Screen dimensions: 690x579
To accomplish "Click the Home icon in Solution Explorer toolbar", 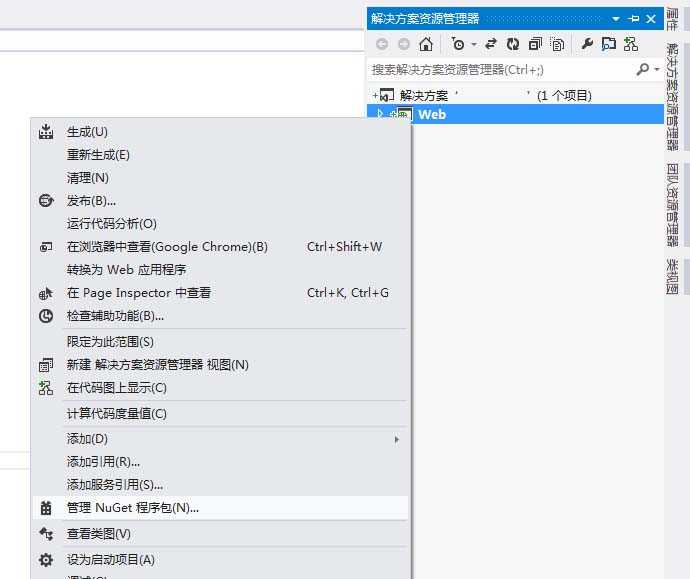I will pyautogui.click(x=426, y=44).
